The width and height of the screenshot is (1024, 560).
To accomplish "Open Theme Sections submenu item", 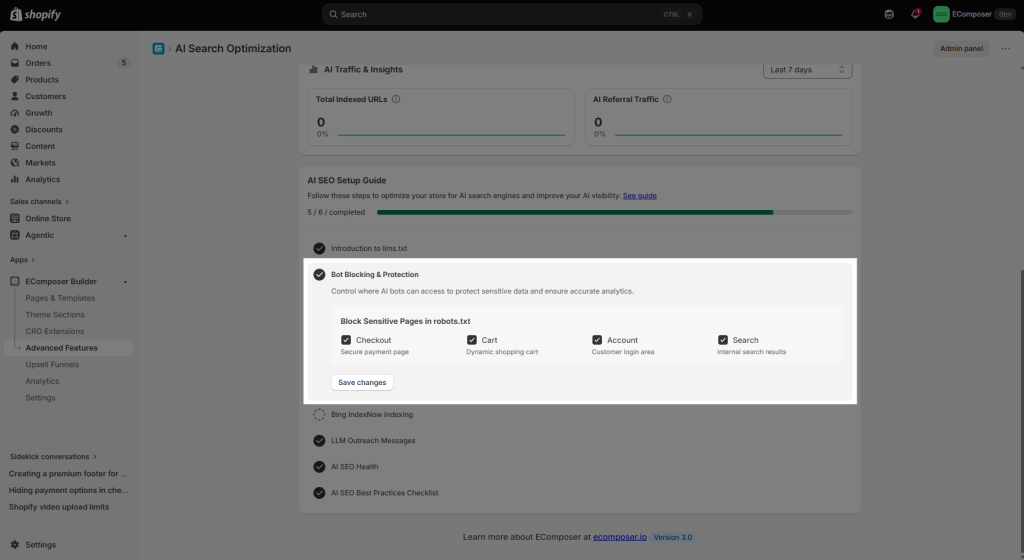I will [55, 315].
